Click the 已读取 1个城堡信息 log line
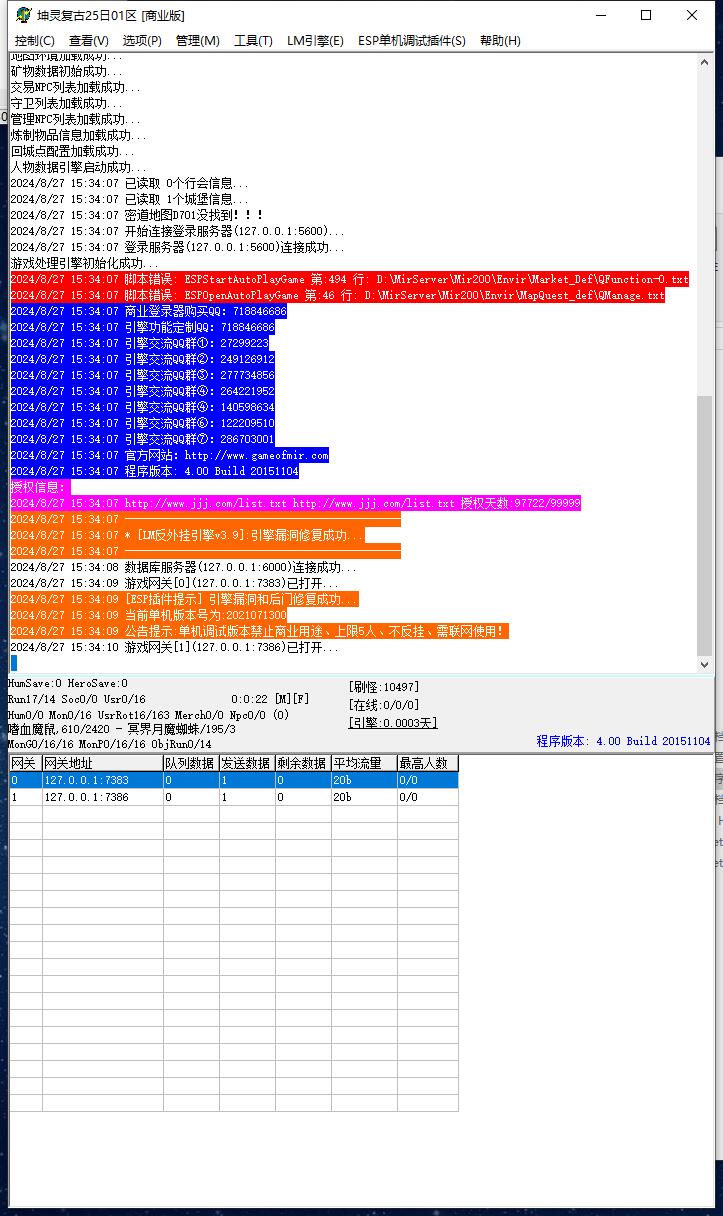This screenshot has width=723, height=1216. 129,199
